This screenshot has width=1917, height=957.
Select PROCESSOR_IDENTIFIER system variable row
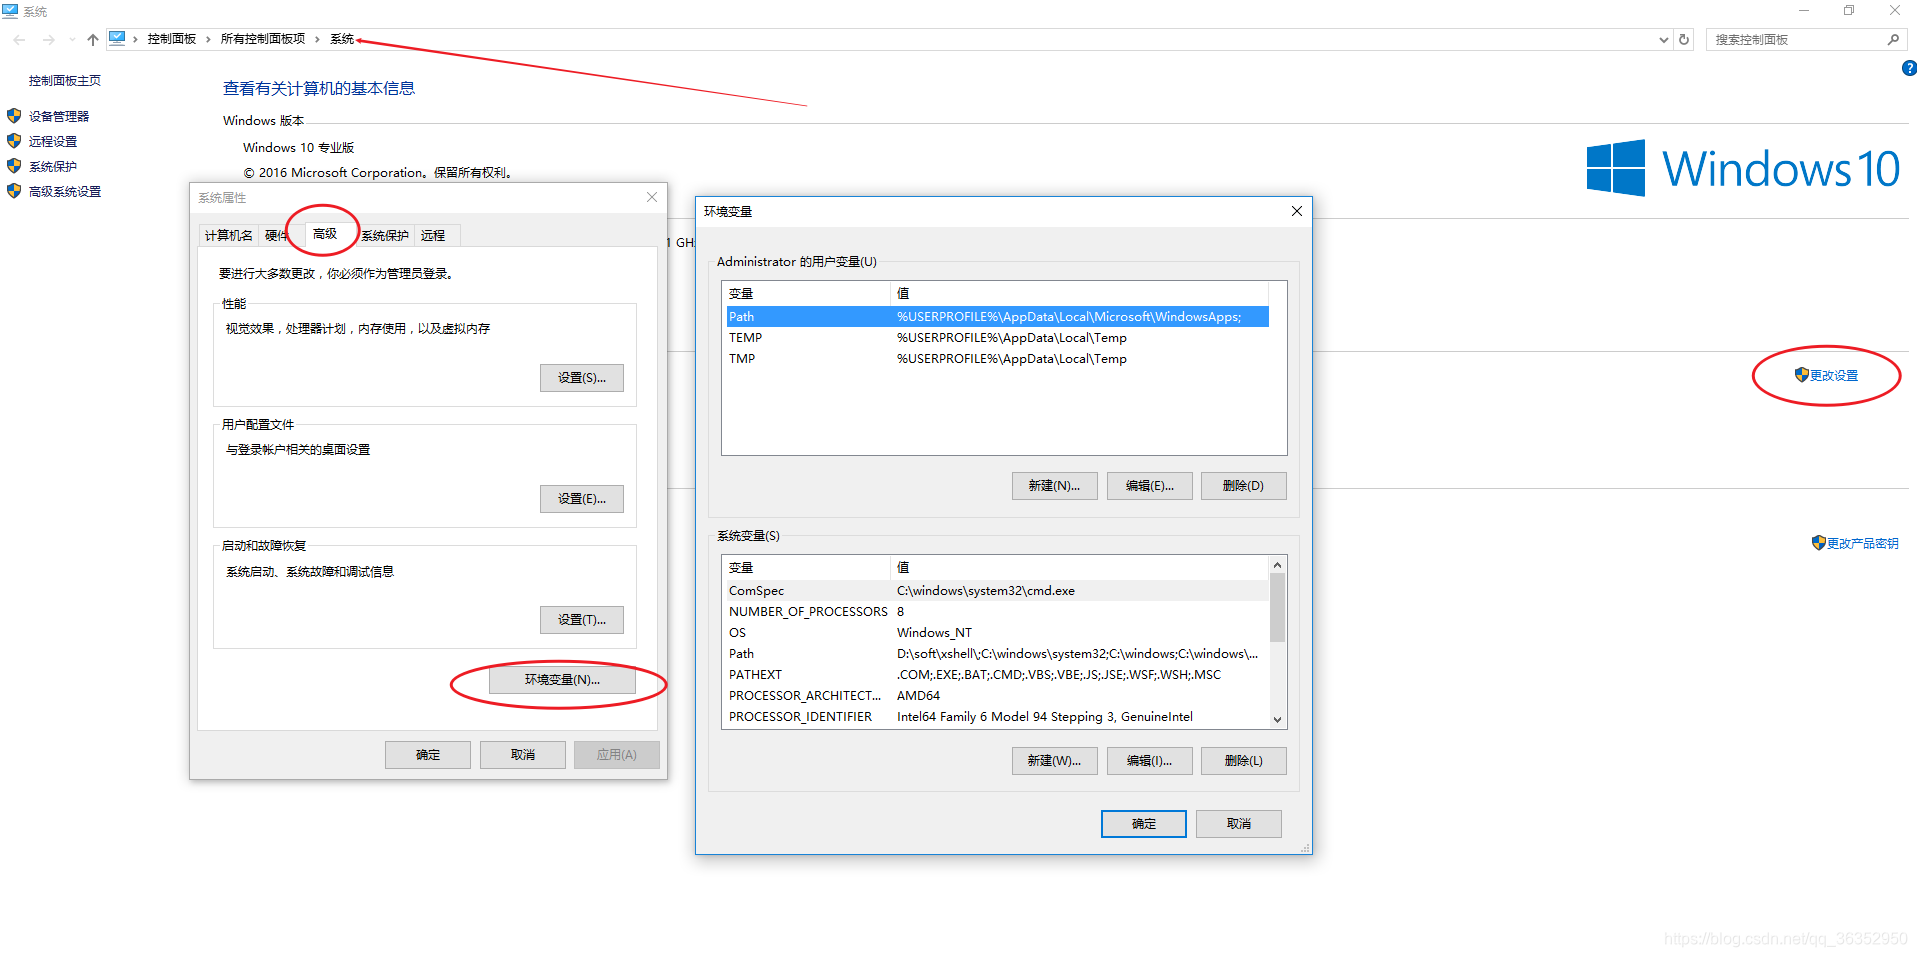997,717
